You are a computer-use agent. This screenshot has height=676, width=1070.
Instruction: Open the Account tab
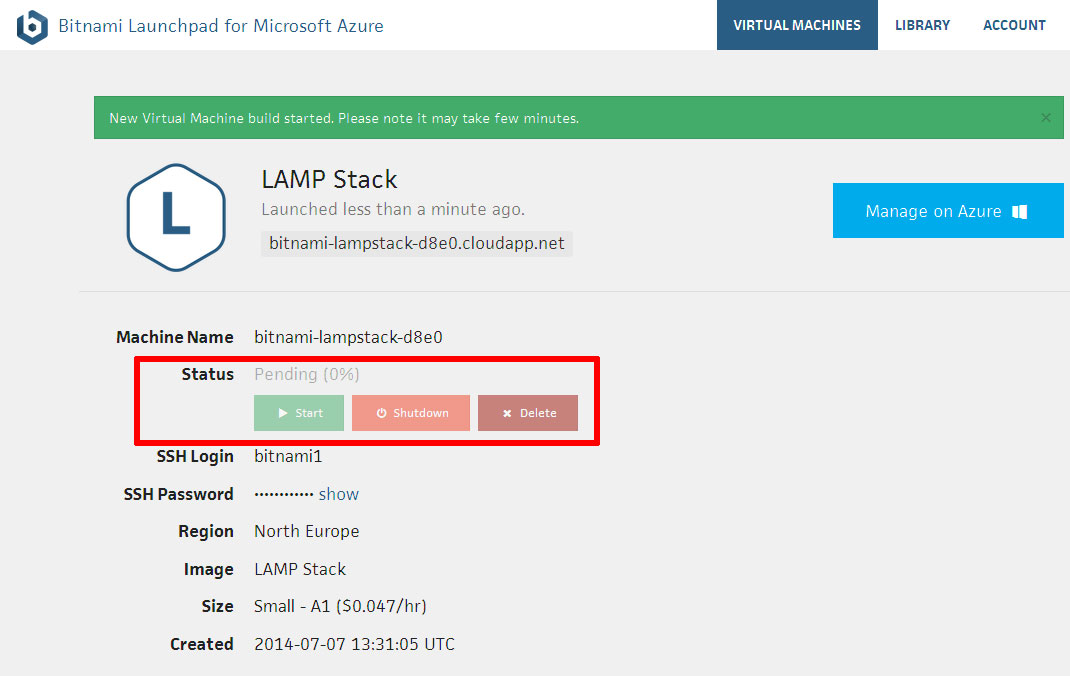click(1014, 25)
